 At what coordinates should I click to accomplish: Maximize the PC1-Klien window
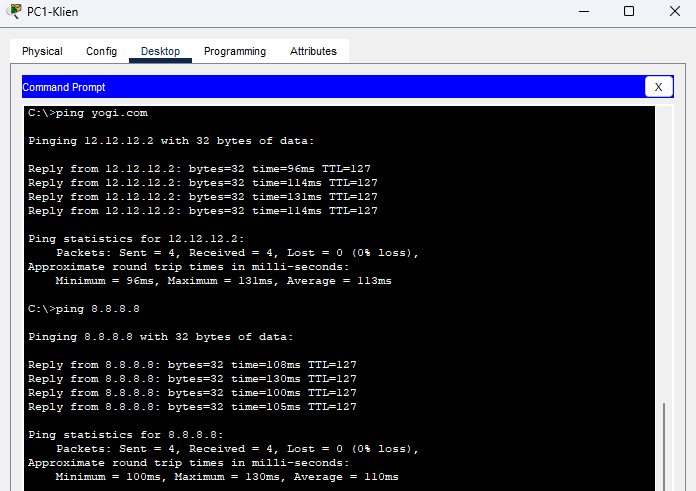629,12
